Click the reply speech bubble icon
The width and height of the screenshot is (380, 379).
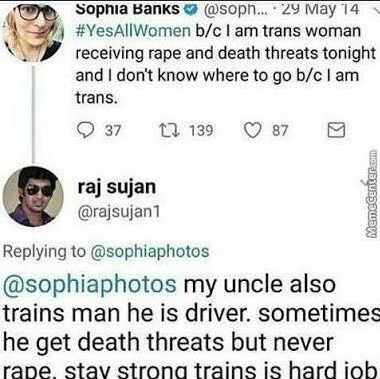point(86,130)
